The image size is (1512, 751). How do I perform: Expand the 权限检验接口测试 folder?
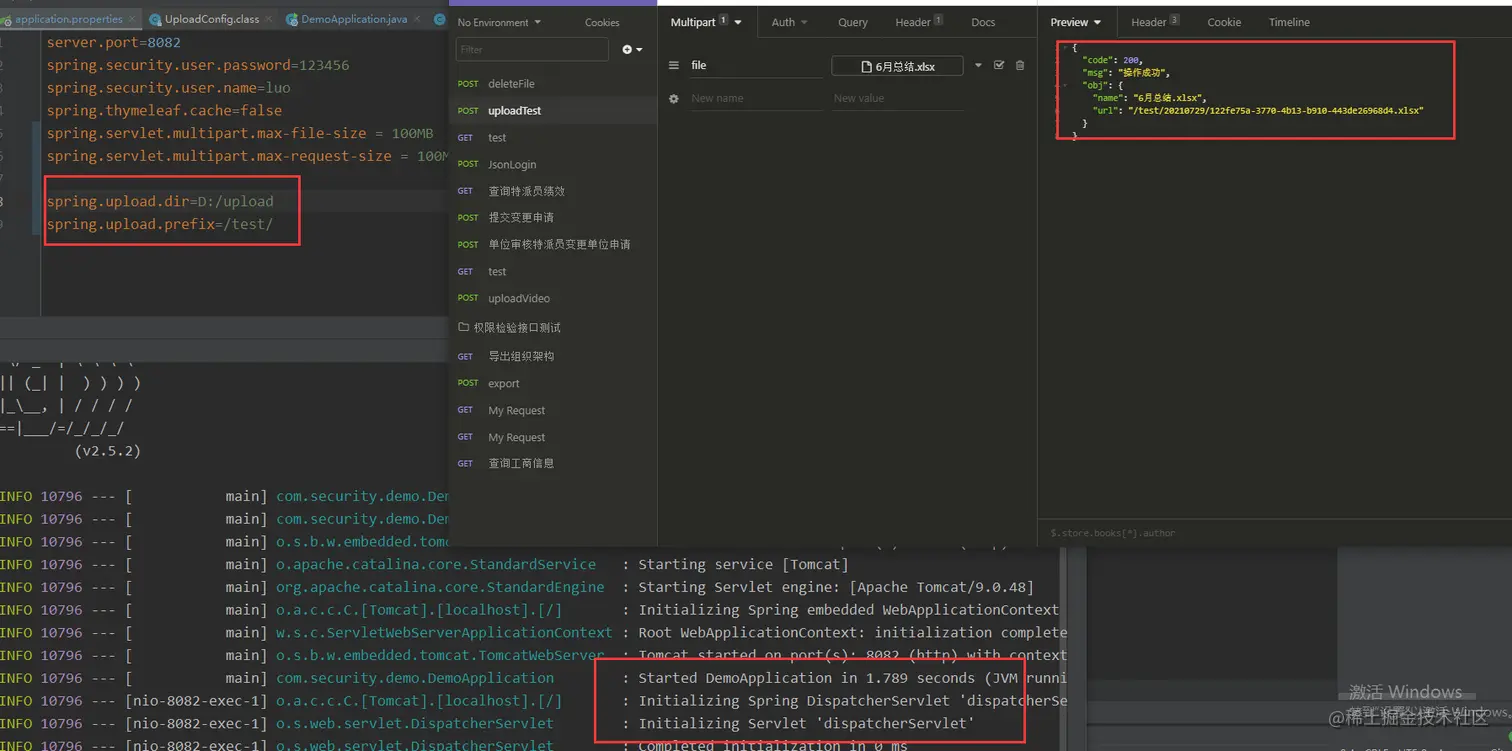tap(553, 328)
